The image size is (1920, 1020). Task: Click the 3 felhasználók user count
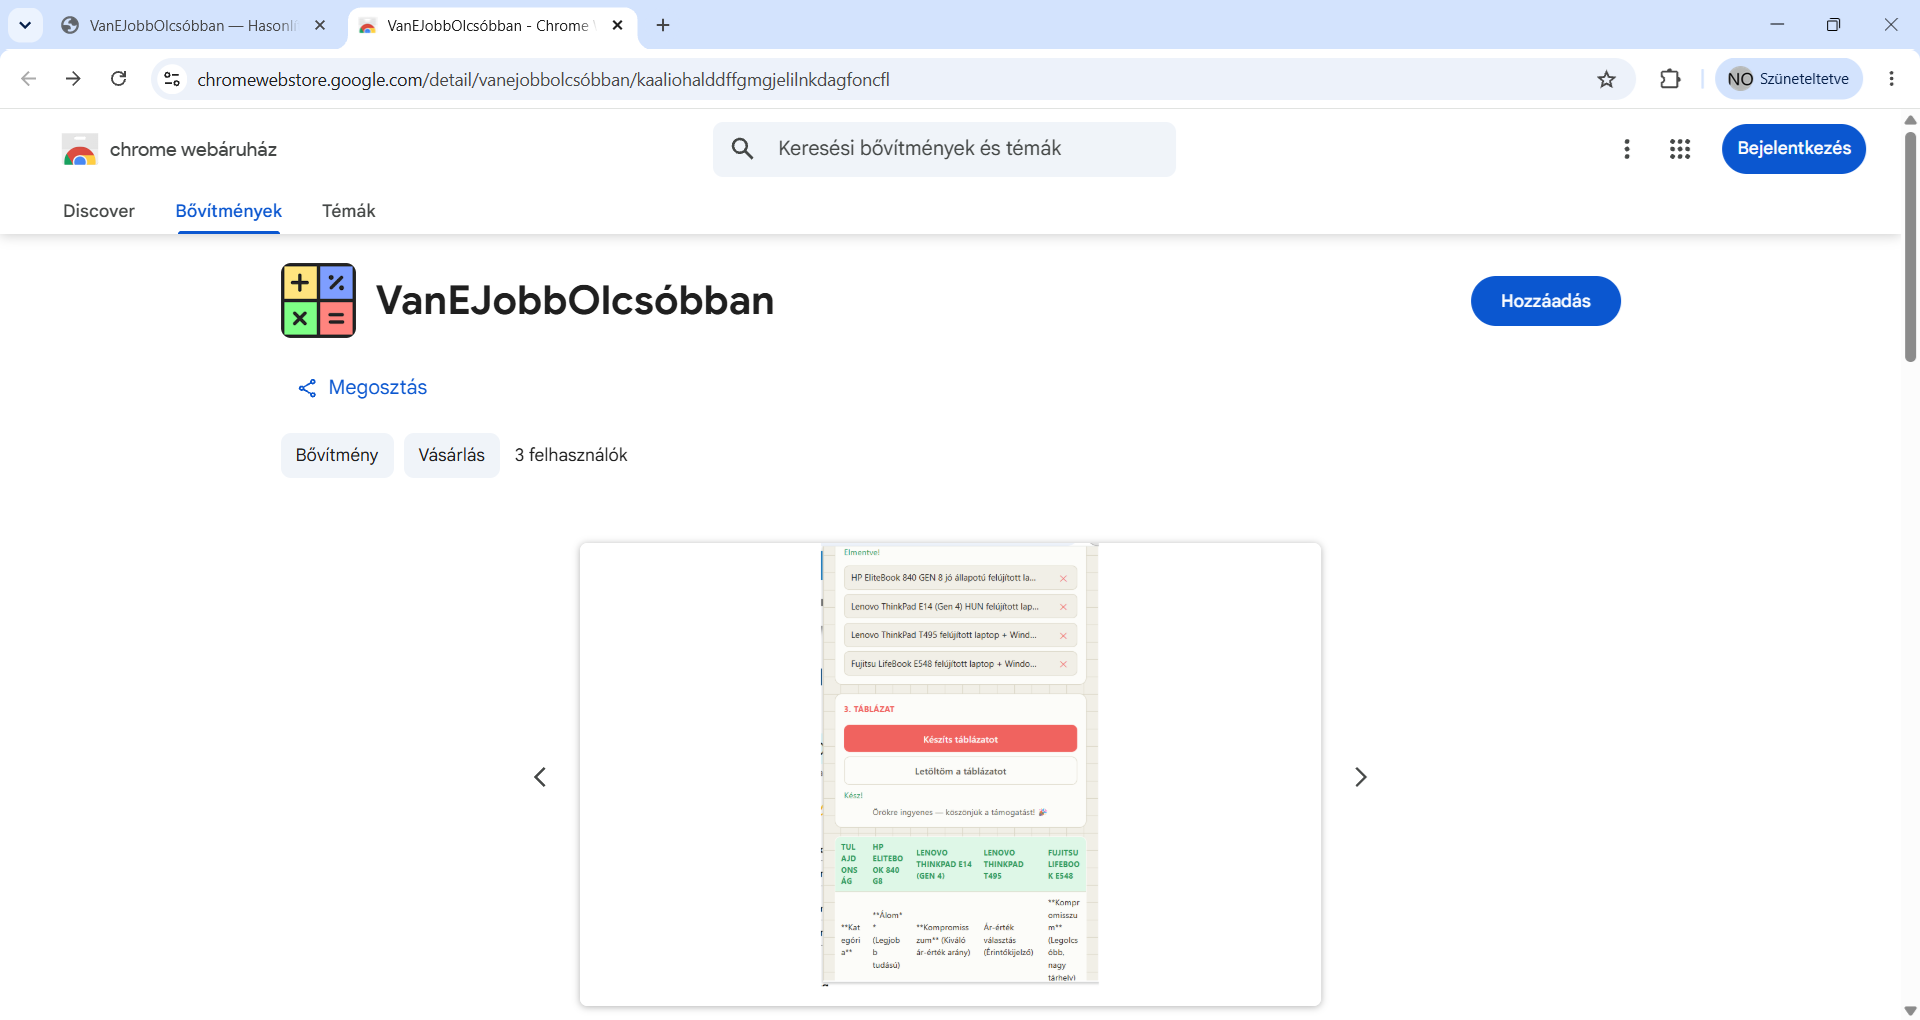571,455
